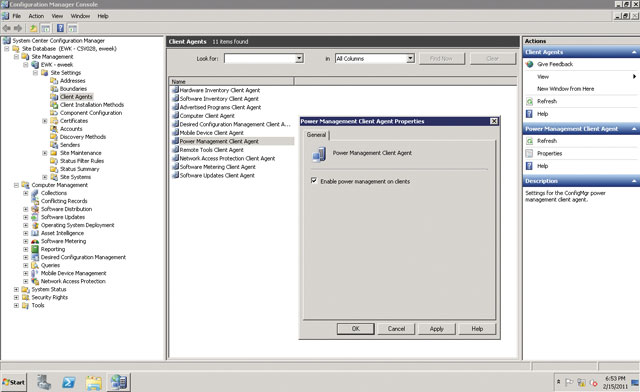Click the Software Metering tree icon

point(35,241)
